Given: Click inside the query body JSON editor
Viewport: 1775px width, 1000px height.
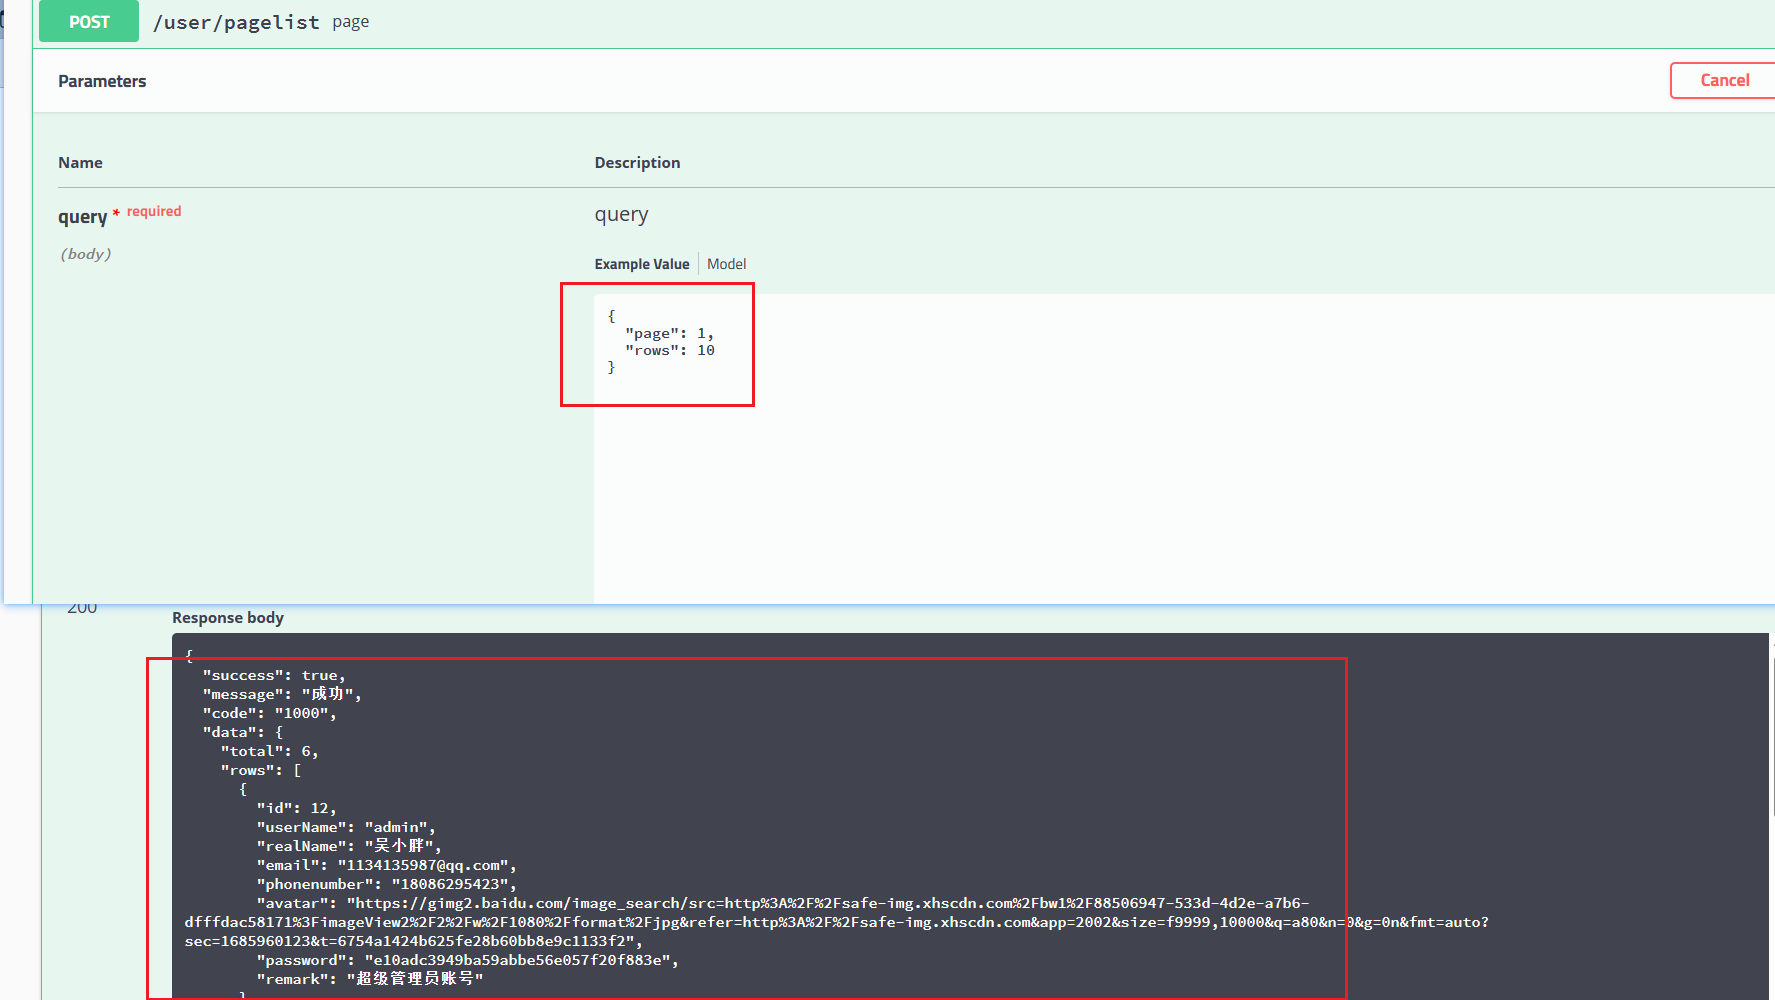Looking at the screenshot, I should tap(1184, 448).
